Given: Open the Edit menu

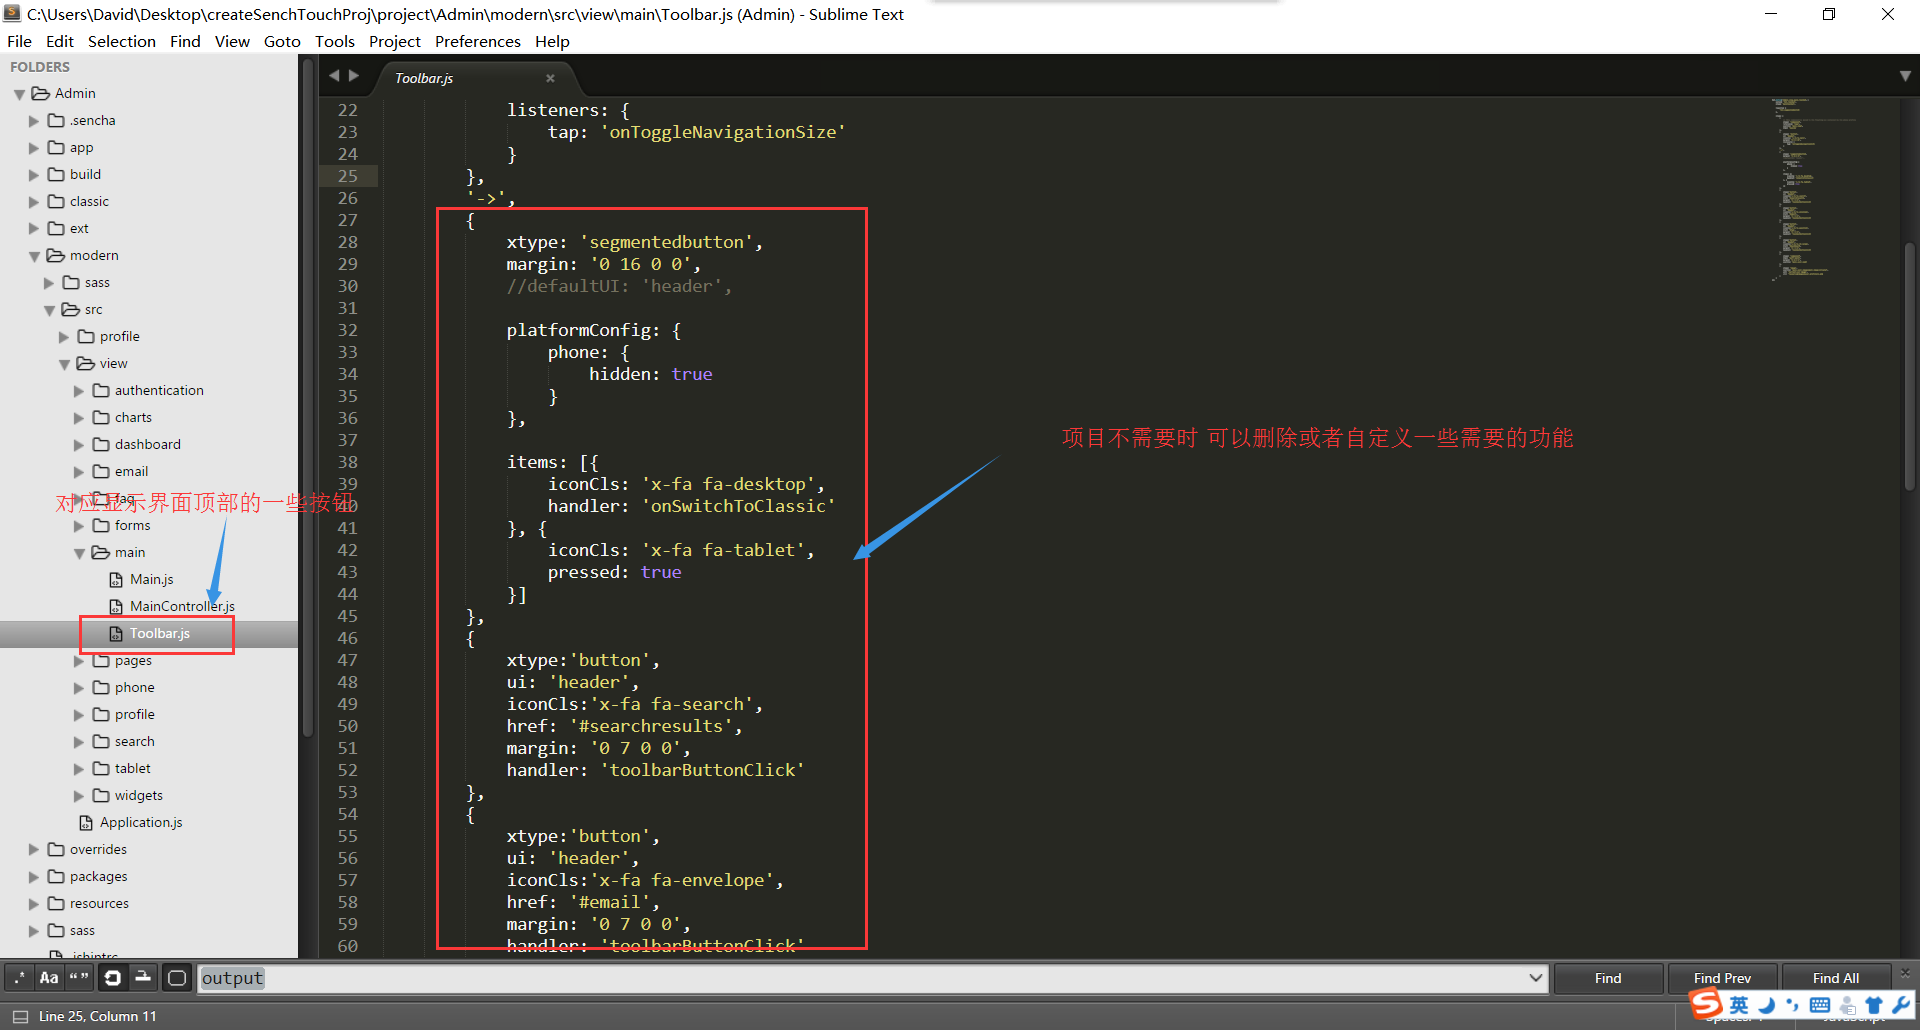Looking at the screenshot, I should [x=60, y=41].
